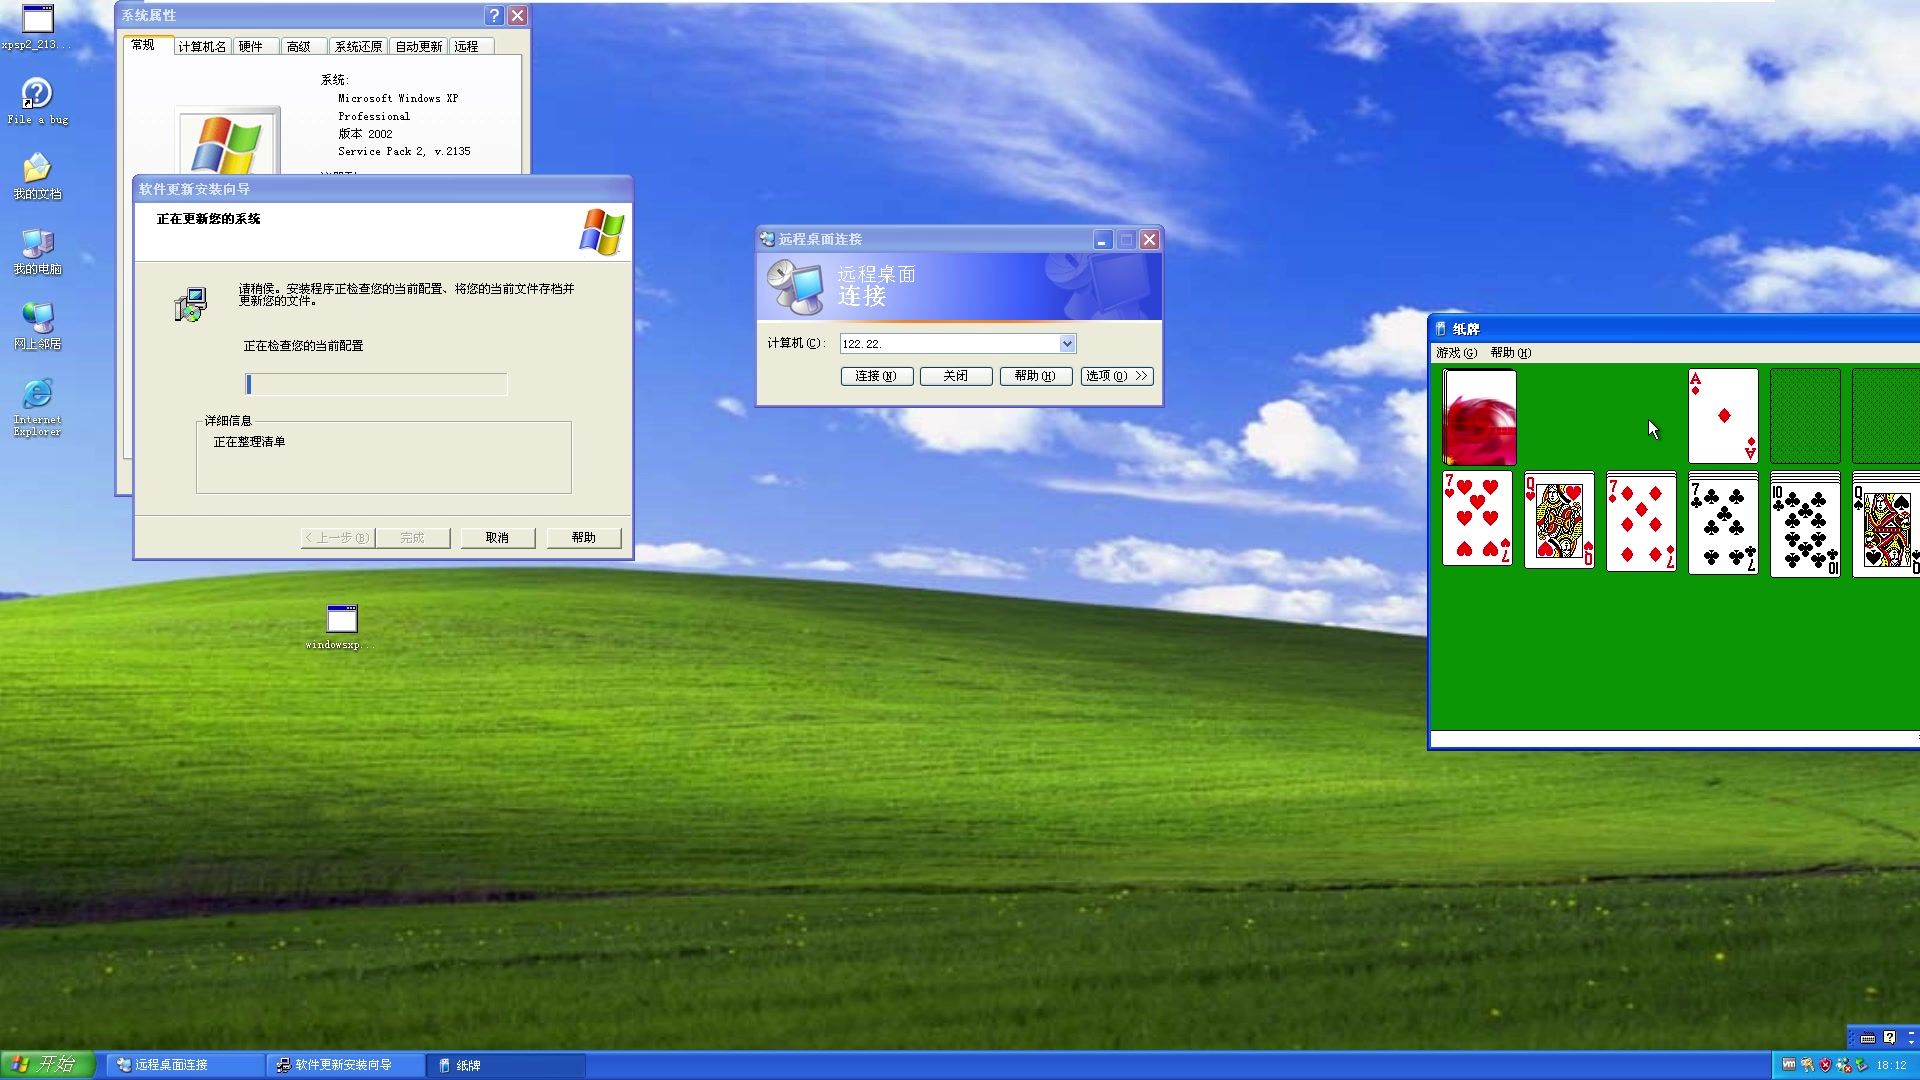The height and width of the screenshot is (1080, 1920).
Task: Close the 远程桌面连接 window
Action: [x=1150, y=240]
